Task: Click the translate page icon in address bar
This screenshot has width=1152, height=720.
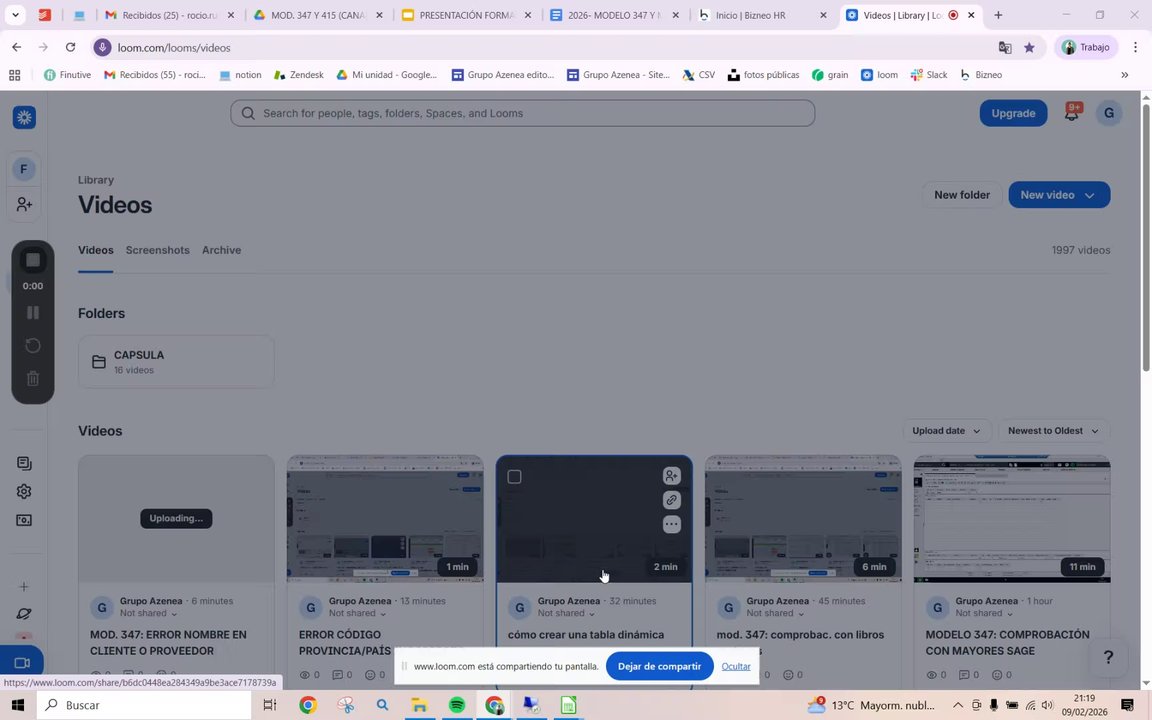Action: pos(1004,48)
